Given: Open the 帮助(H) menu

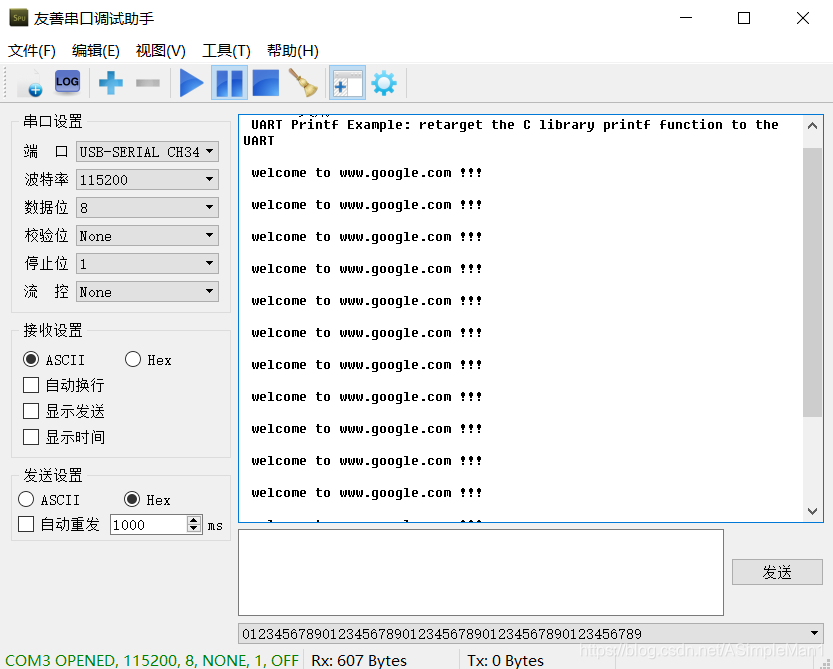Looking at the screenshot, I should click(293, 51).
